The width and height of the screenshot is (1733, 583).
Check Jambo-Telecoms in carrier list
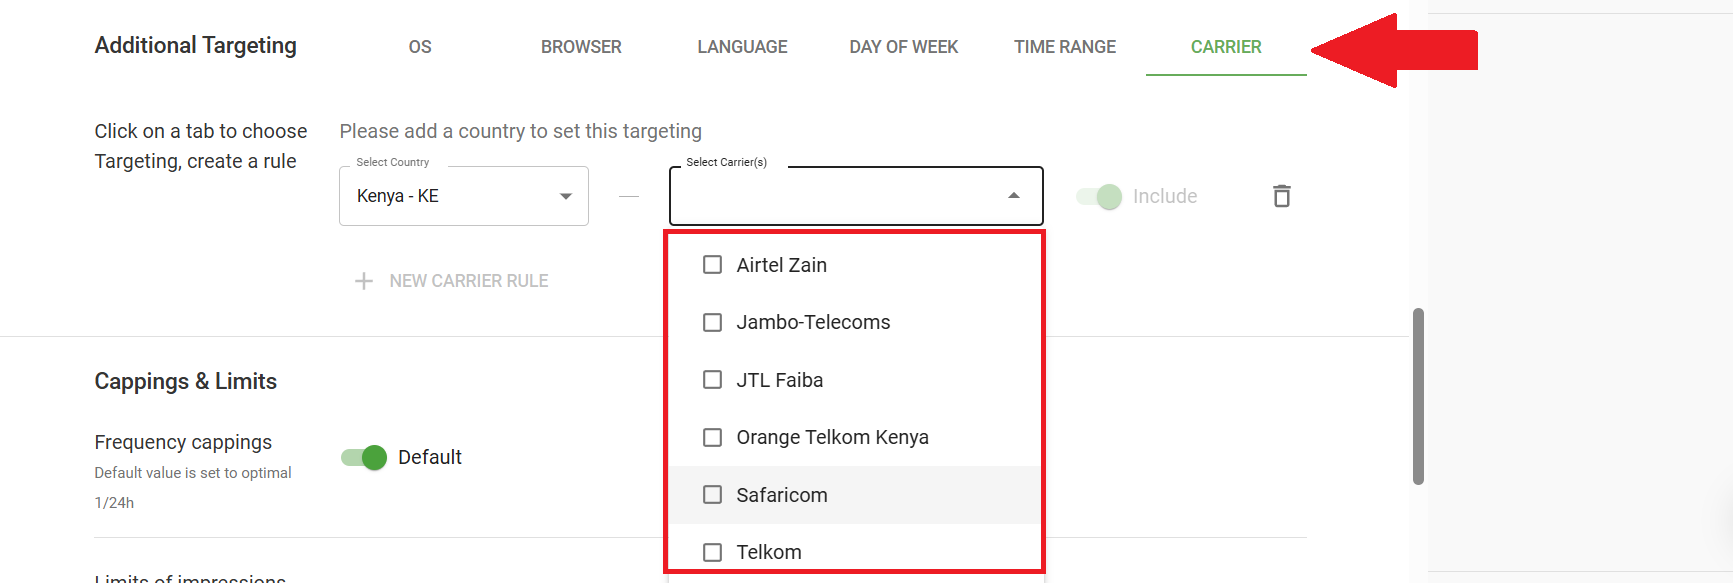(712, 322)
